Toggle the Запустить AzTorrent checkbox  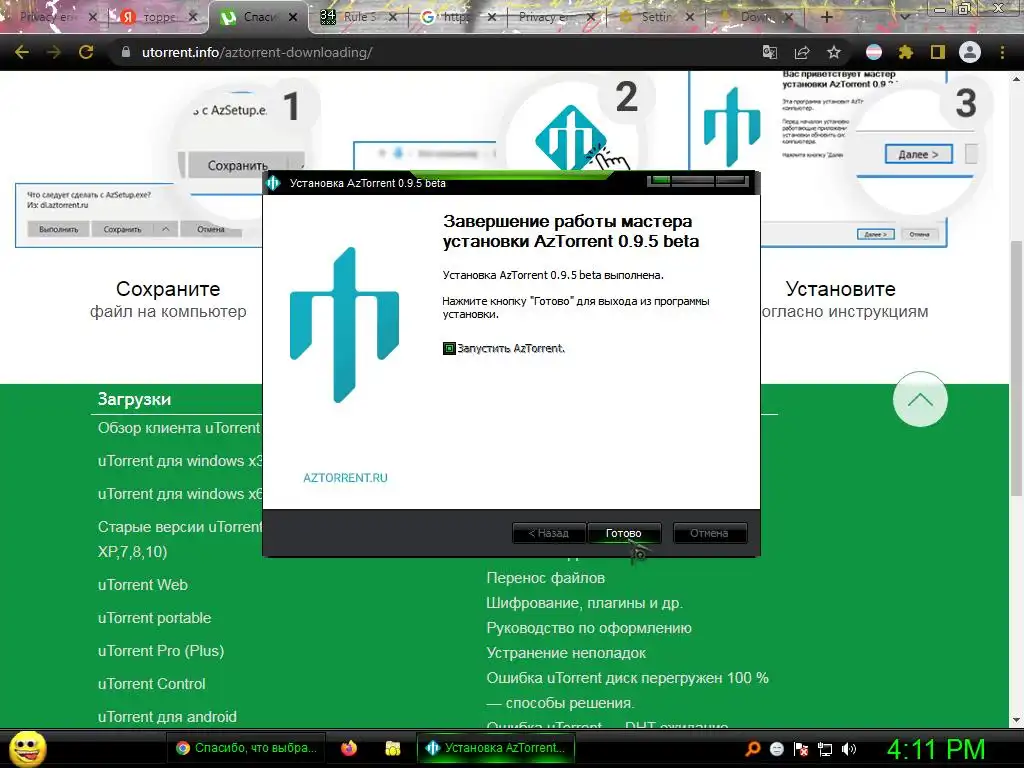click(449, 348)
